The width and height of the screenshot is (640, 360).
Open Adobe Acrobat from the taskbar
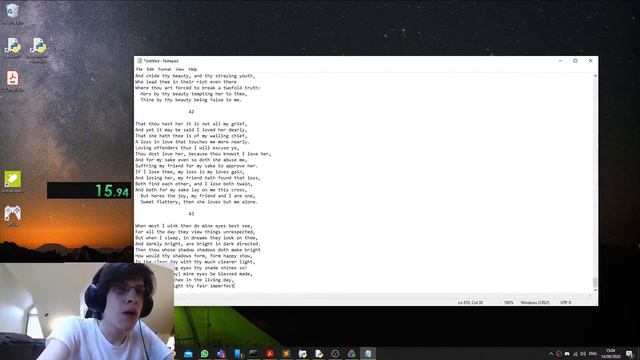tap(270, 353)
